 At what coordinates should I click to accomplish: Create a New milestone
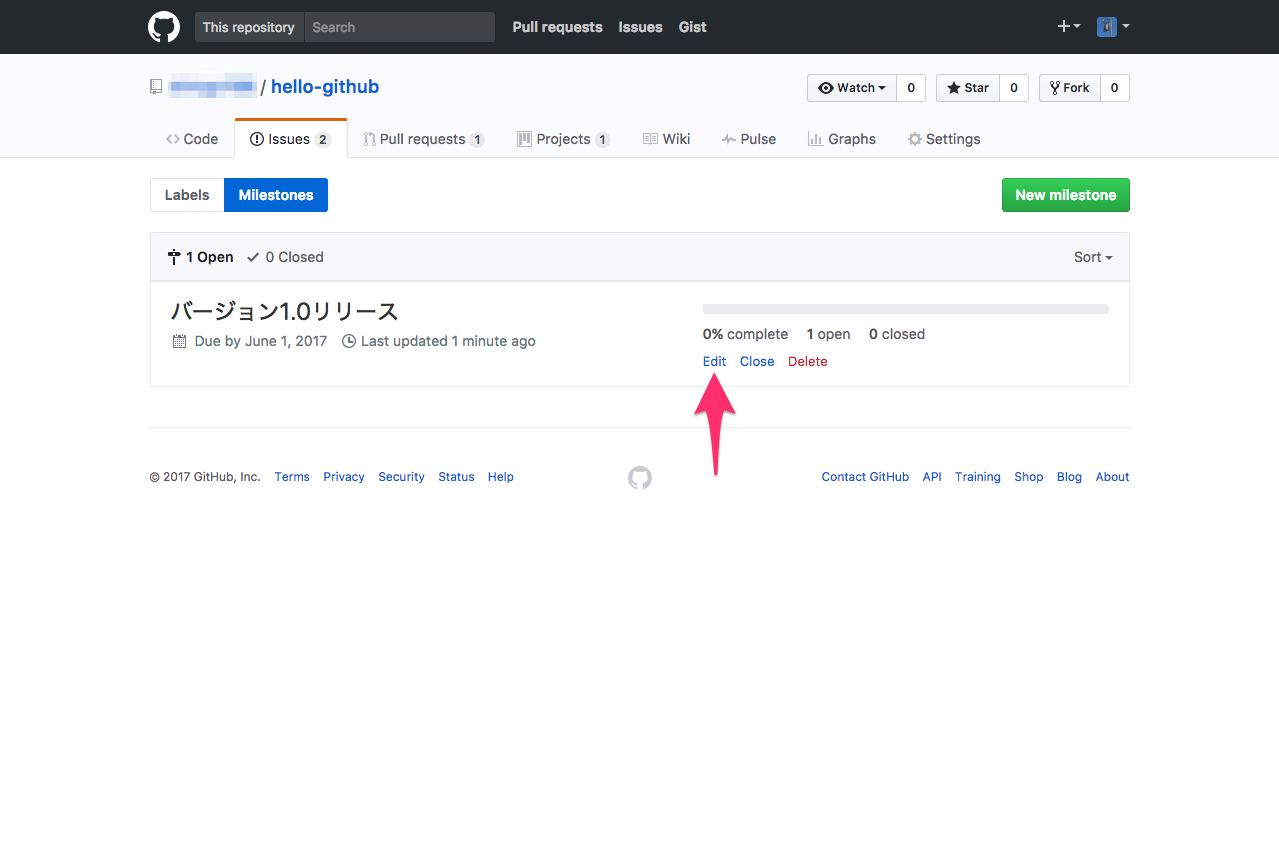(1065, 195)
